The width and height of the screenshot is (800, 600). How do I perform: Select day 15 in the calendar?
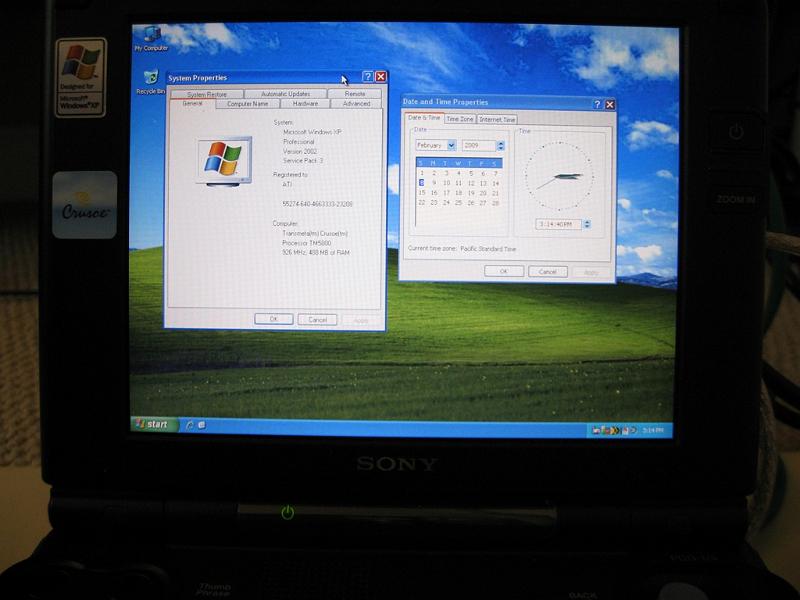click(422, 192)
